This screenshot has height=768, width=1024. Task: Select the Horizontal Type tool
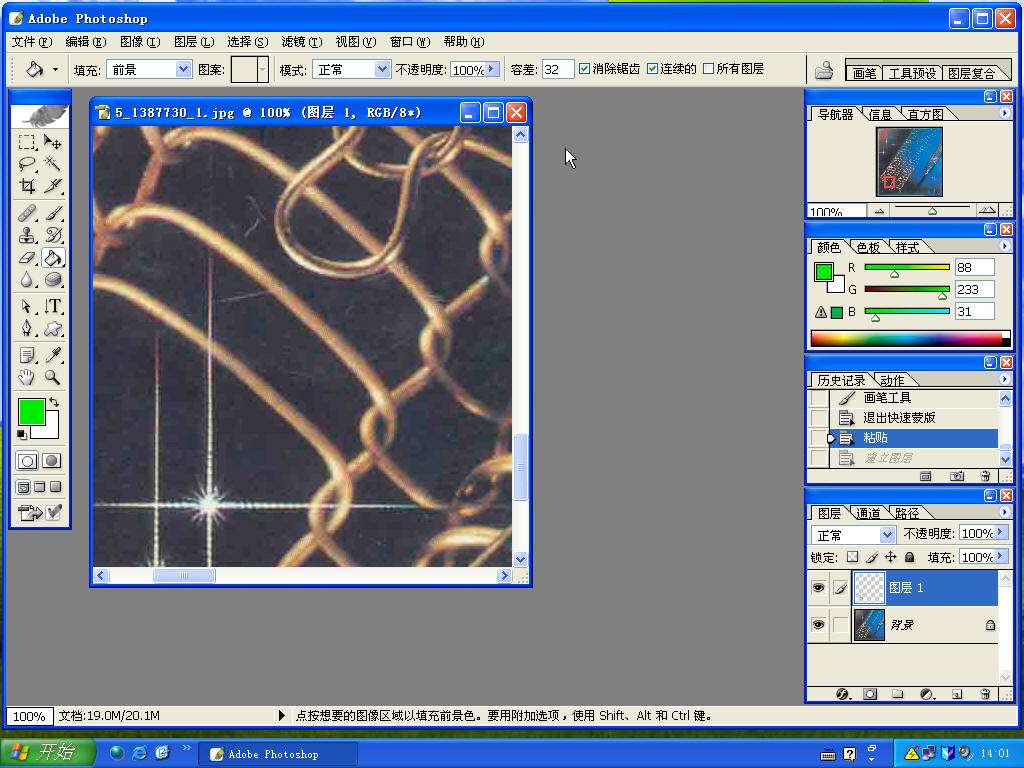53,306
